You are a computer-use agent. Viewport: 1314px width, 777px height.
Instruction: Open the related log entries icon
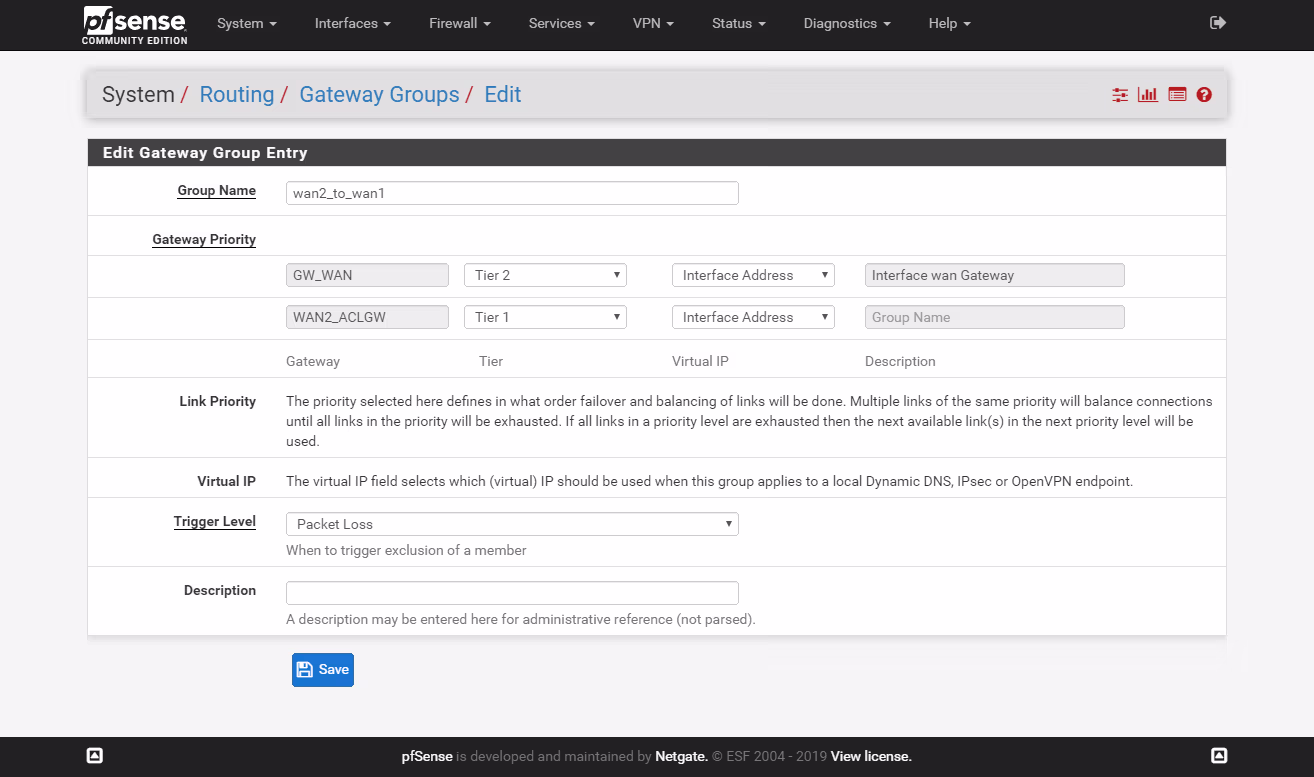click(x=1177, y=95)
